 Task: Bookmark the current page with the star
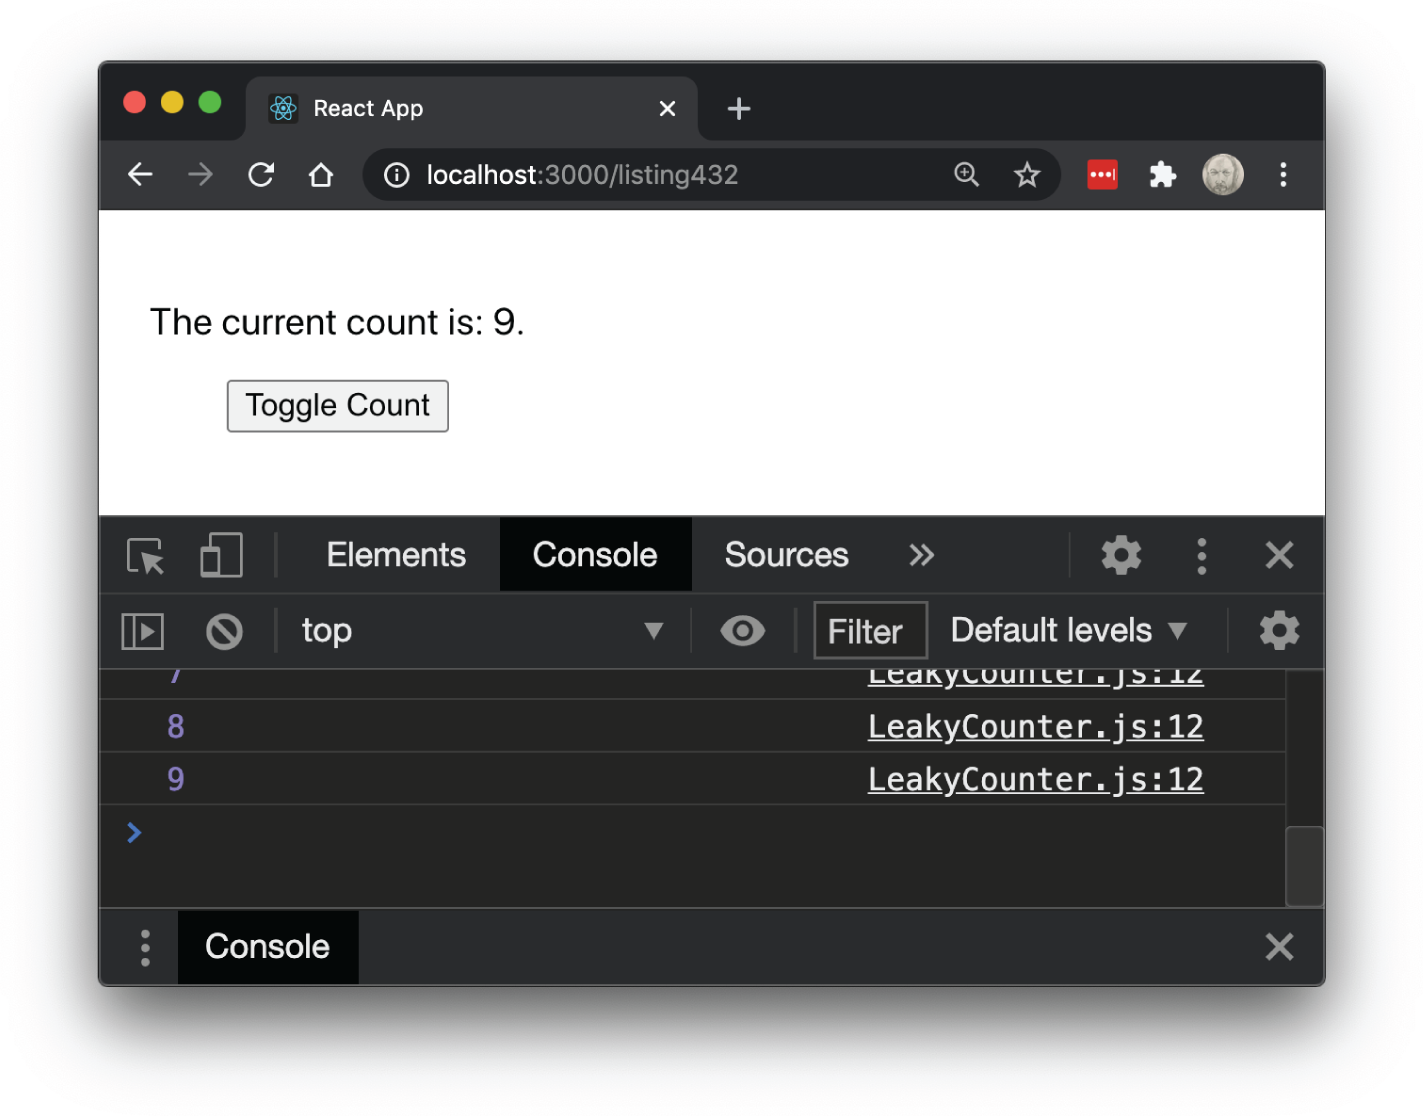point(1027,174)
